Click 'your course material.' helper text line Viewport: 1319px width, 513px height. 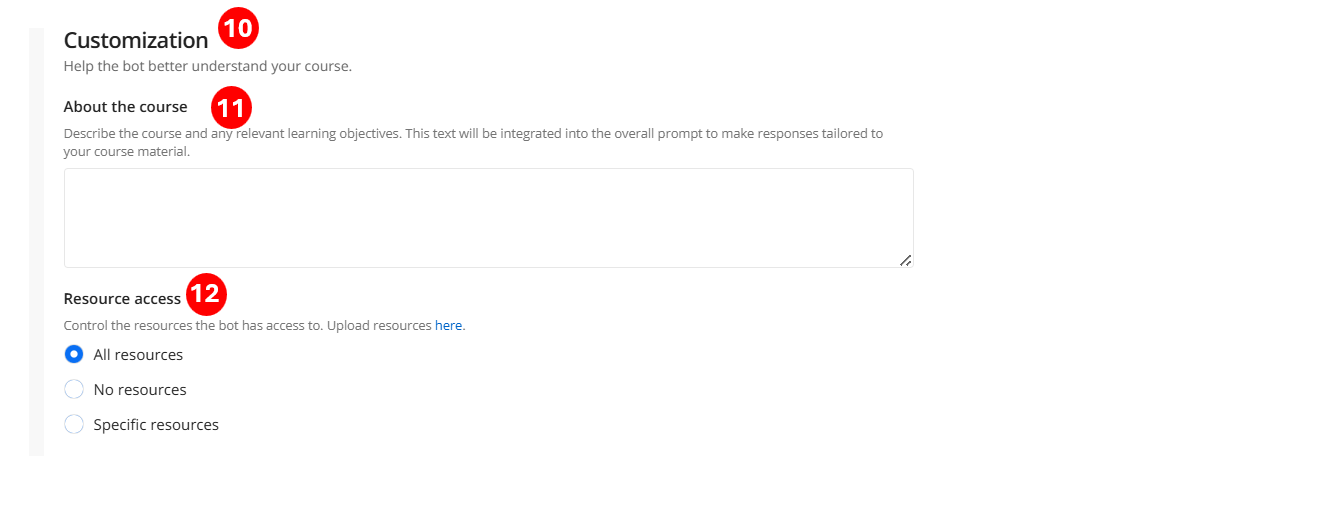pos(126,152)
